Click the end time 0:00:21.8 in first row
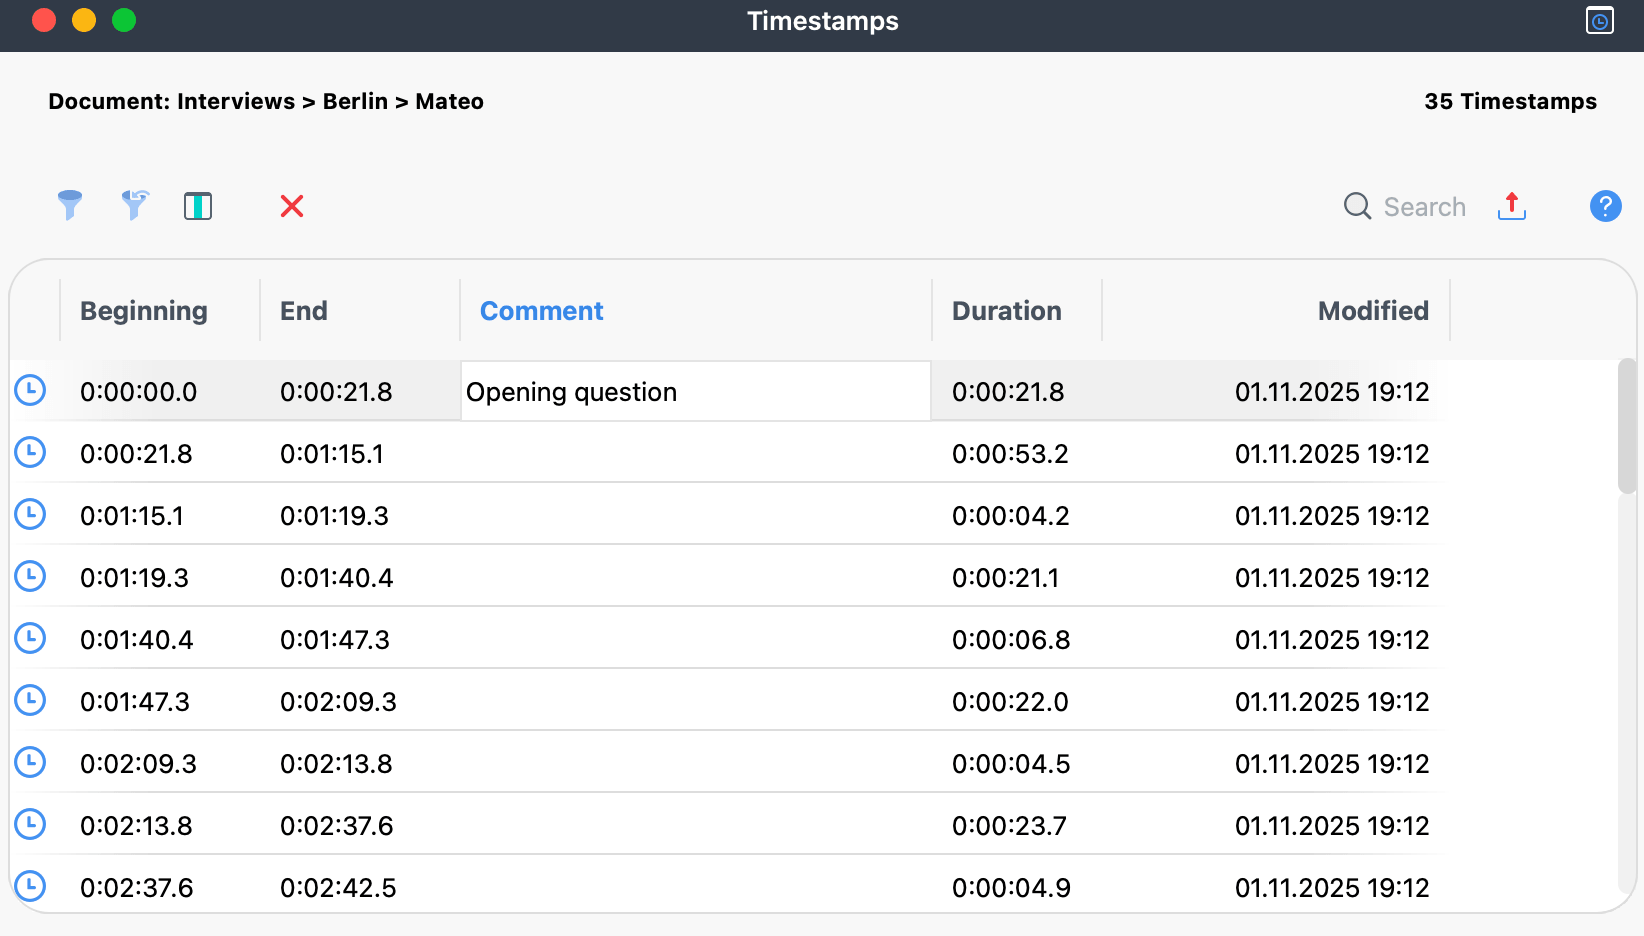The width and height of the screenshot is (1644, 936). [336, 392]
